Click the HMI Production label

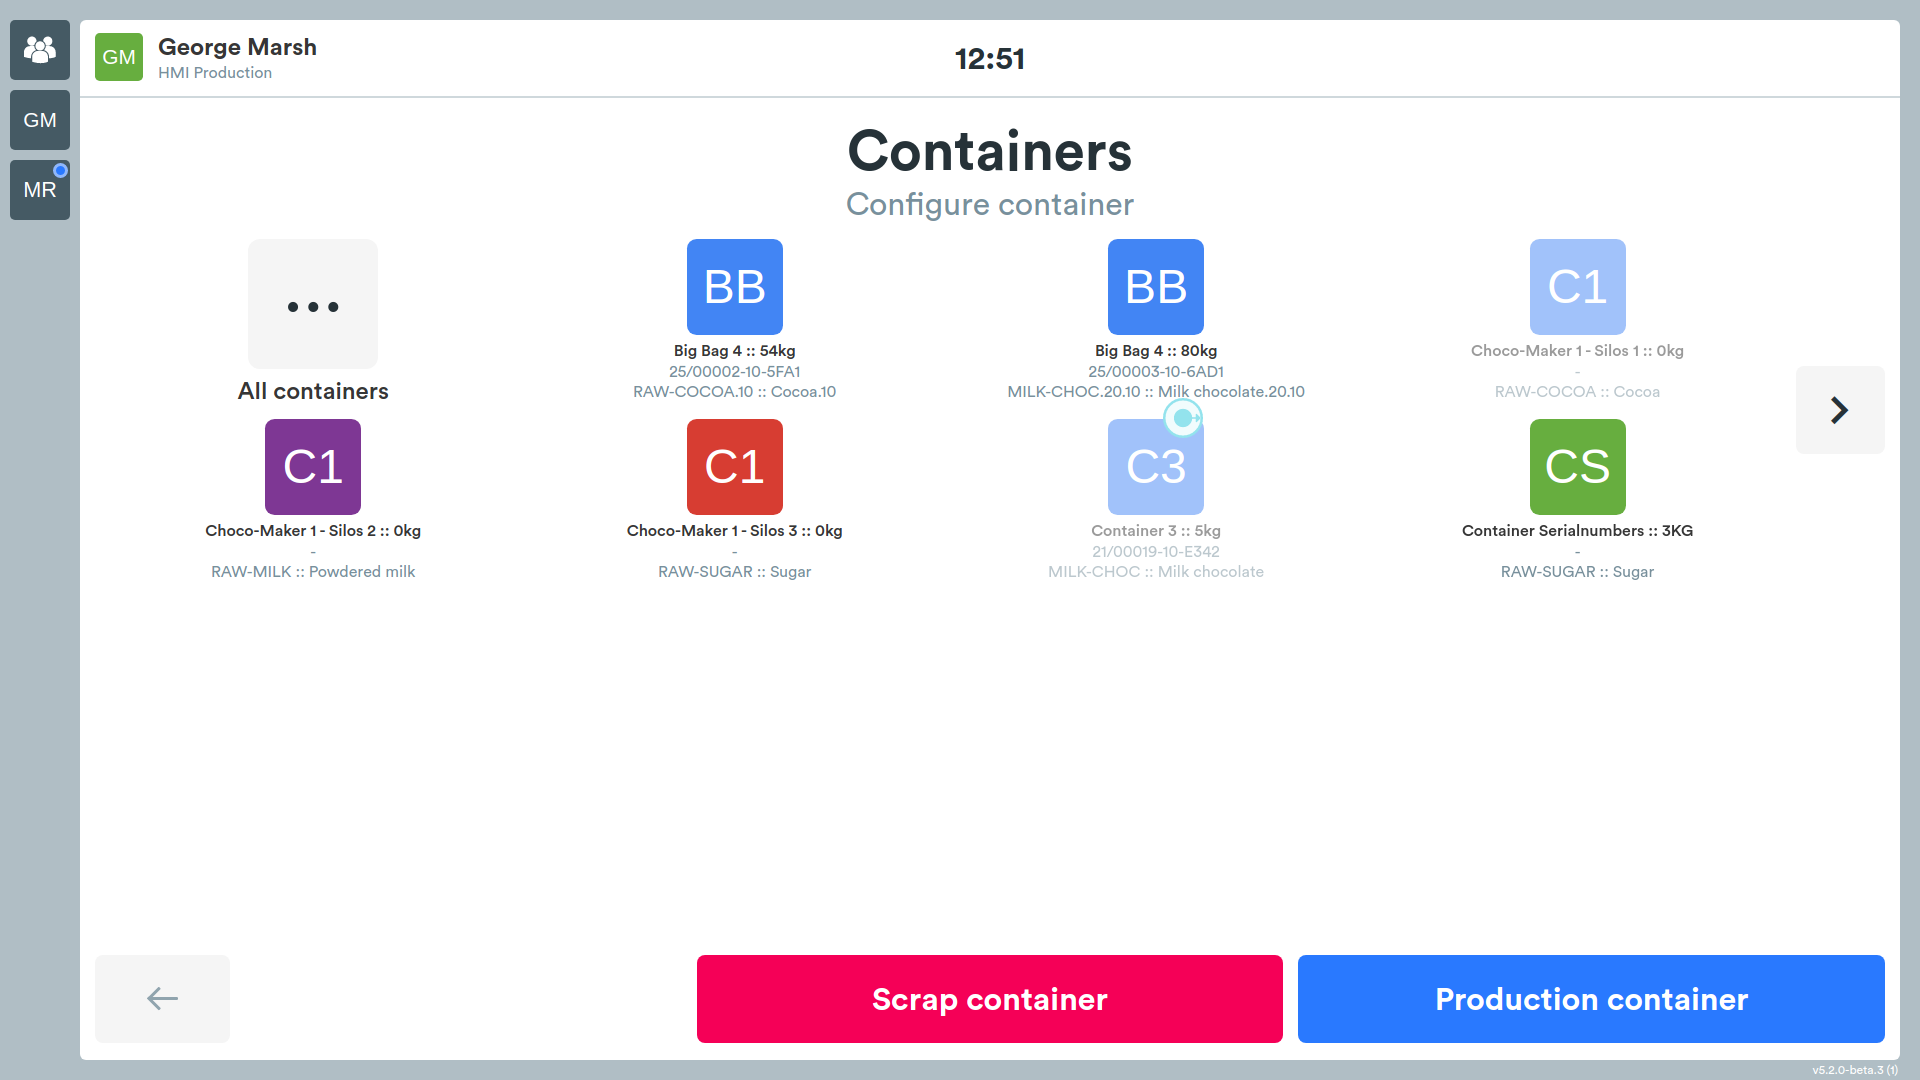click(215, 73)
